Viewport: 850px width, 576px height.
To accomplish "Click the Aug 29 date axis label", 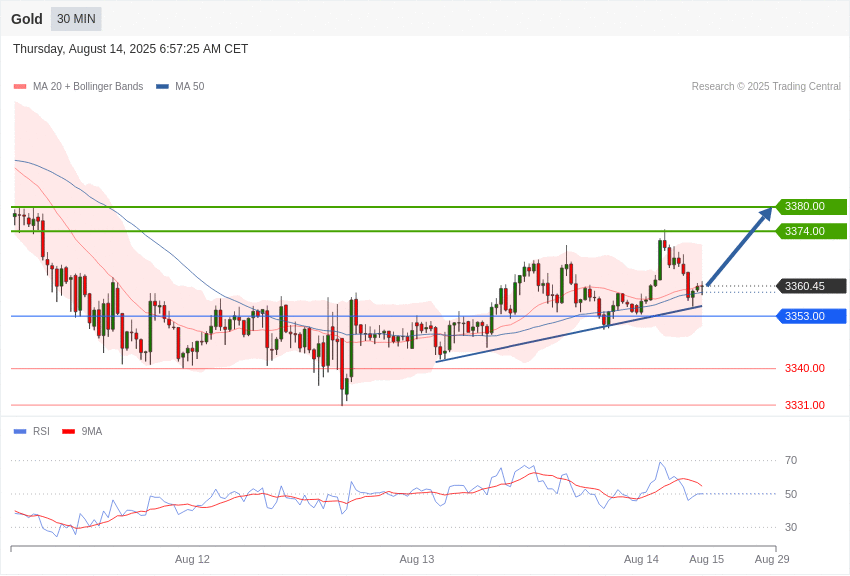I will click(x=772, y=559).
